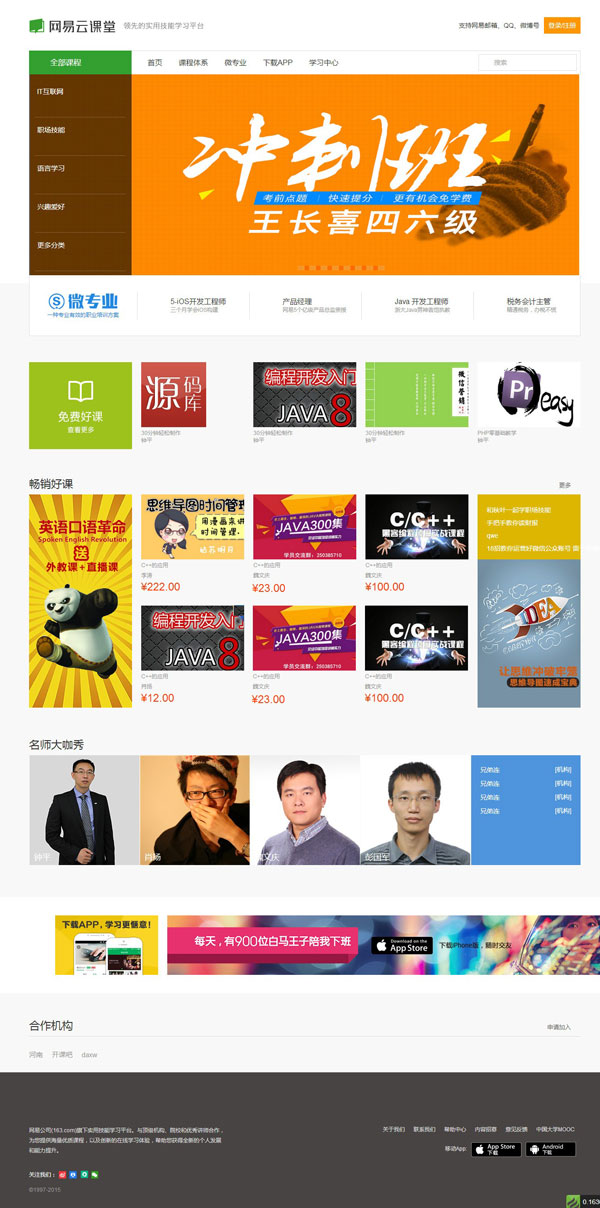Open teacher 彭国军's photo card

(415, 810)
